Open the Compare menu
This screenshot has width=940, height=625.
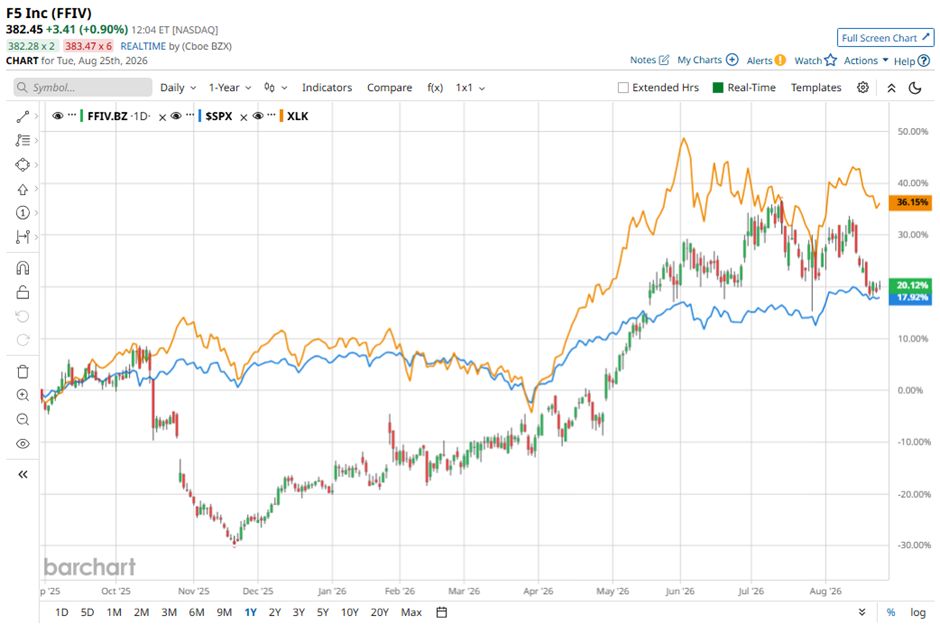coord(389,87)
